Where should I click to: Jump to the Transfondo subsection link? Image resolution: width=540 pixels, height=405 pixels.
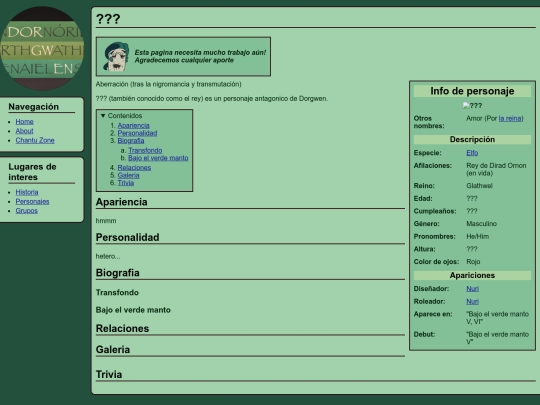[145, 150]
